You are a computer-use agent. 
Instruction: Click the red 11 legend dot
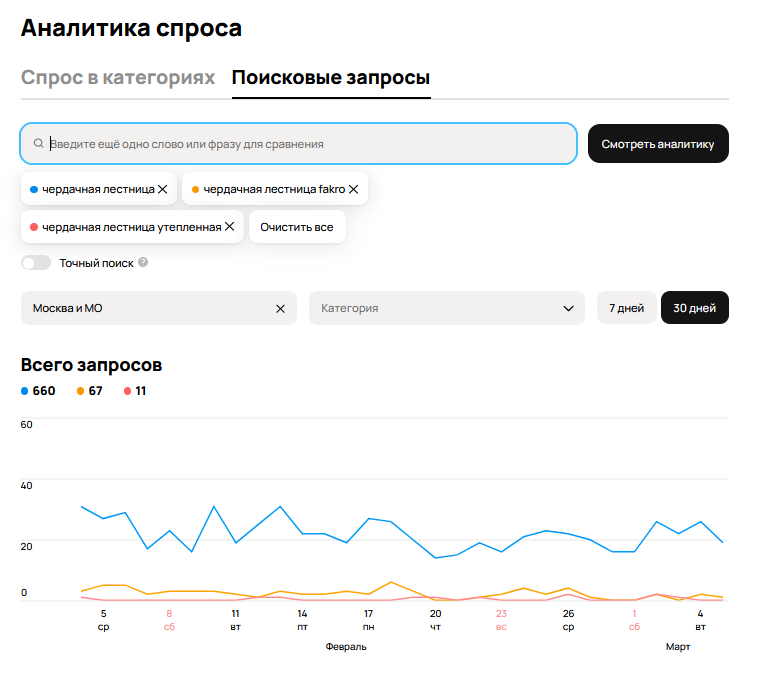point(128,391)
